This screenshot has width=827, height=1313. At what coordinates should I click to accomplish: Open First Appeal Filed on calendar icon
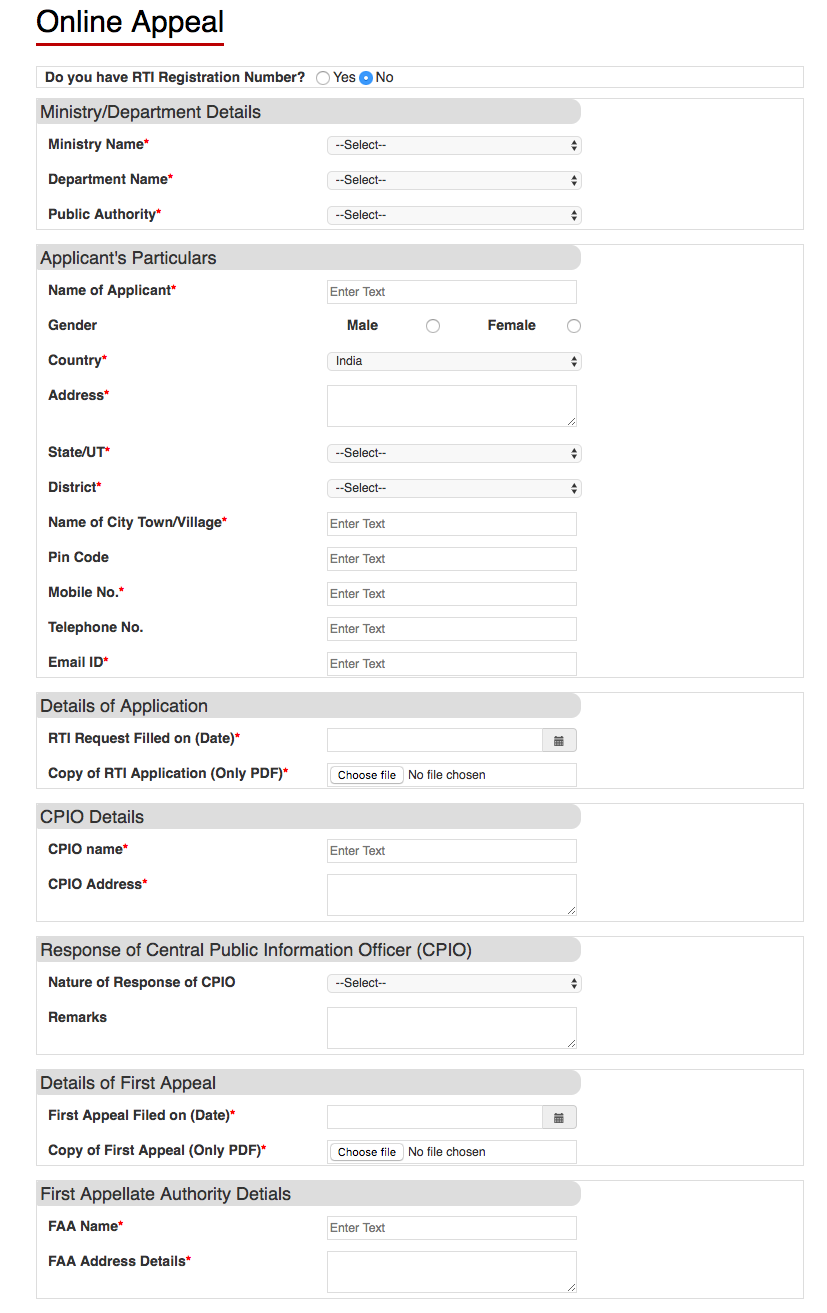[x=559, y=1118]
